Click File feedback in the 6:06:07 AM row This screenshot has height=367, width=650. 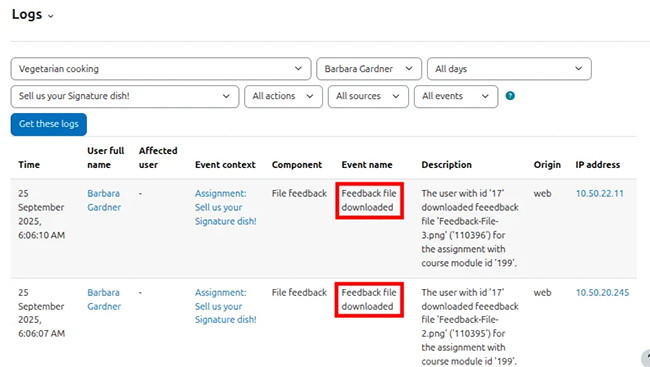[x=299, y=293]
